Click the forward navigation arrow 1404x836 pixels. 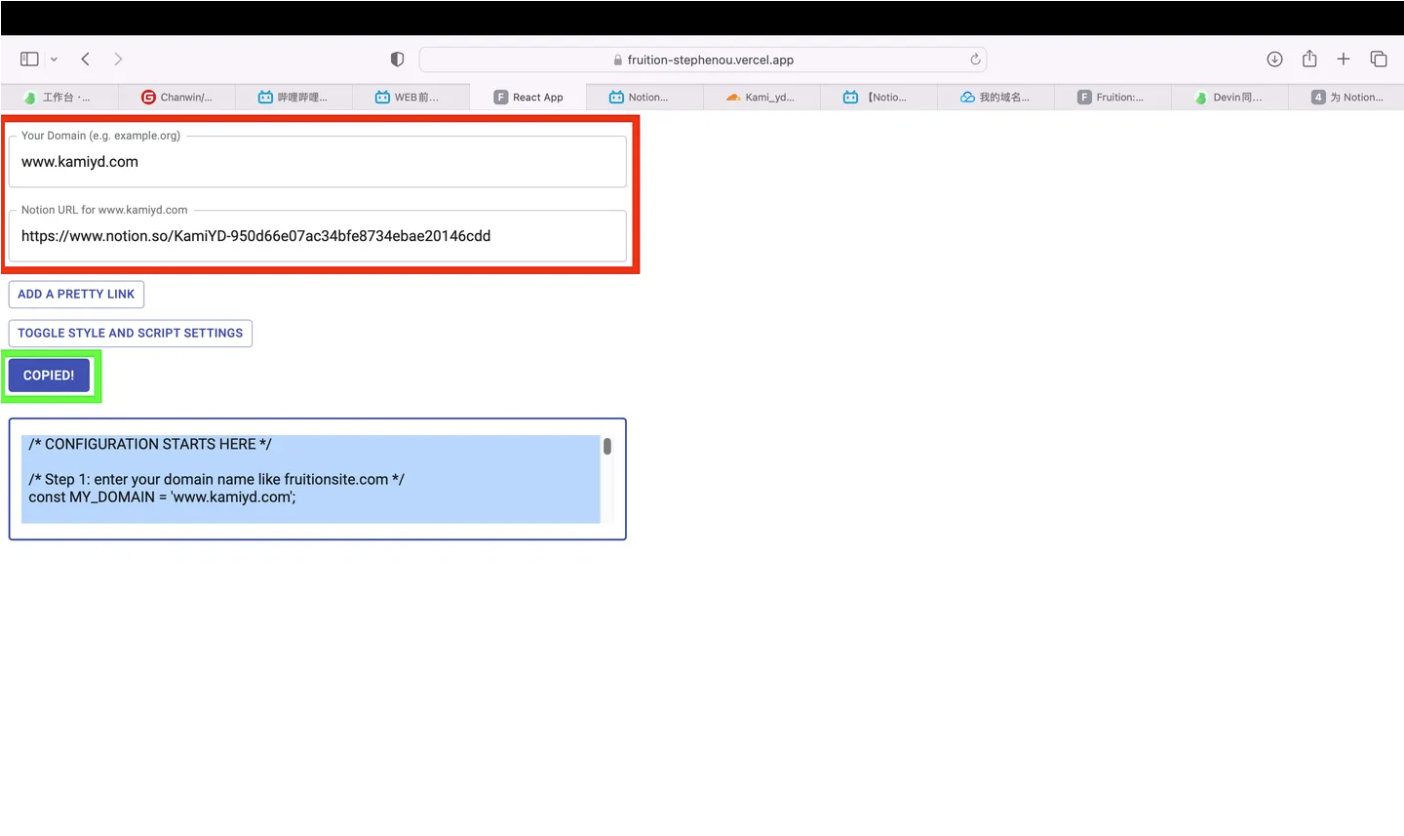[x=118, y=60]
